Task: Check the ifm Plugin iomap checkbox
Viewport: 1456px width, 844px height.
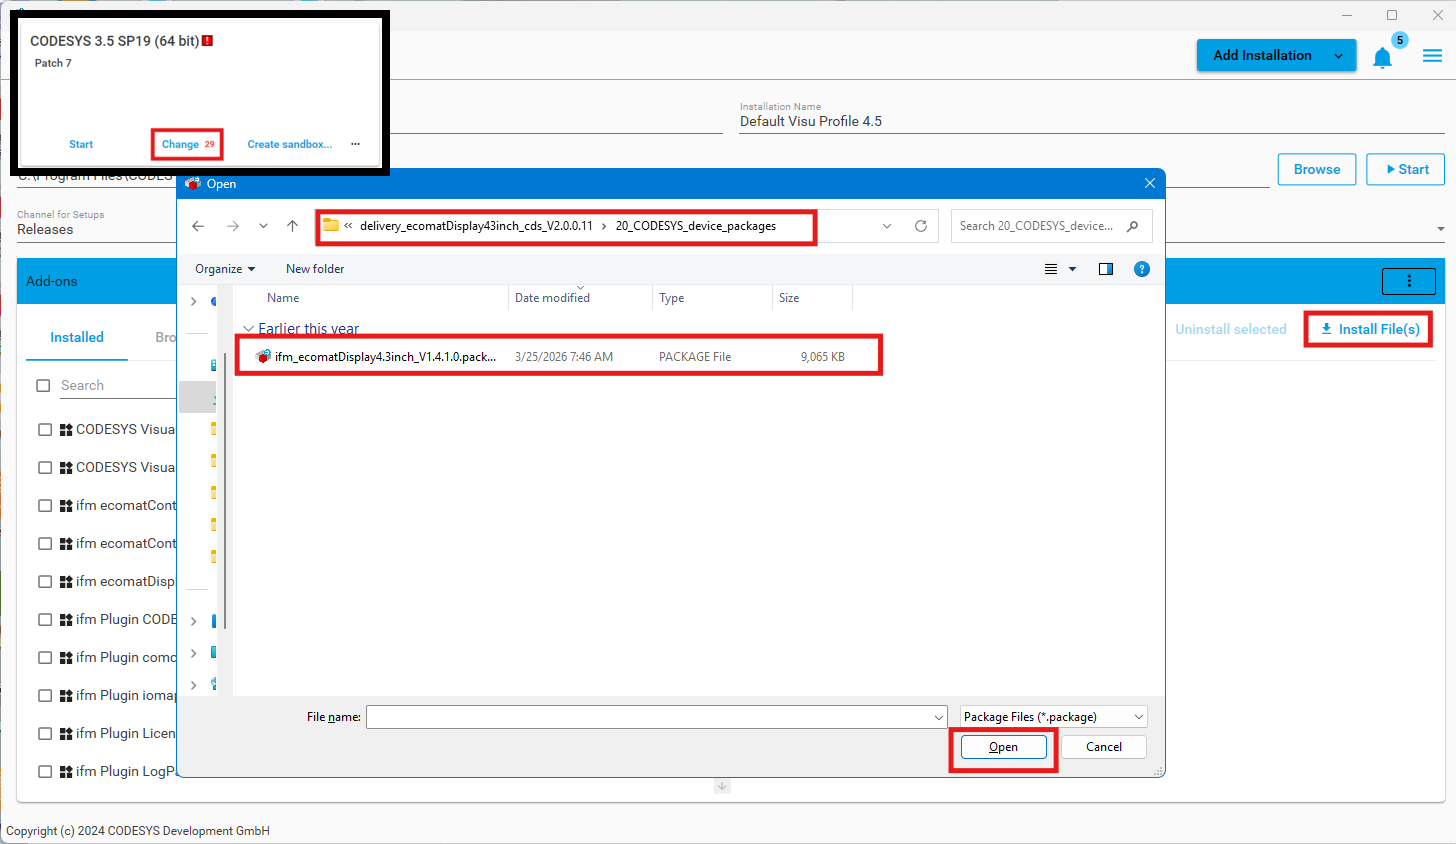Action: [45, 696]
